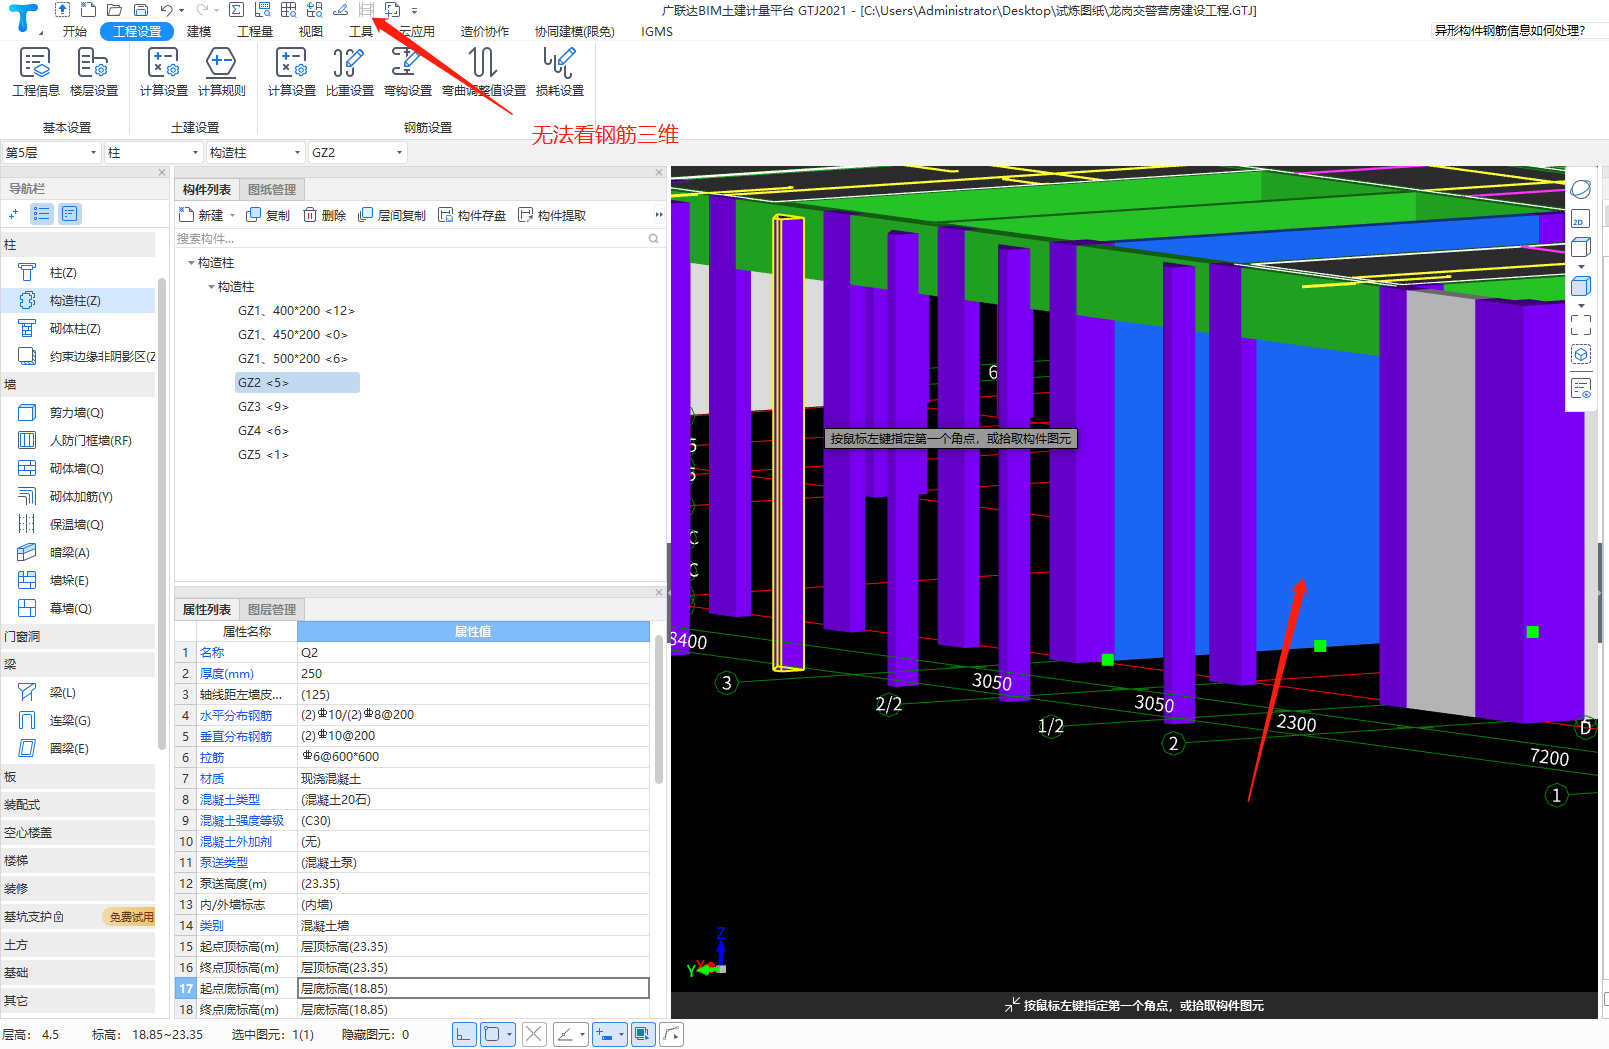The width and height of the screenshot is (1609, 1049).
Task: Click the Save icon in quick access toolbar
Action: coord(141,10)
